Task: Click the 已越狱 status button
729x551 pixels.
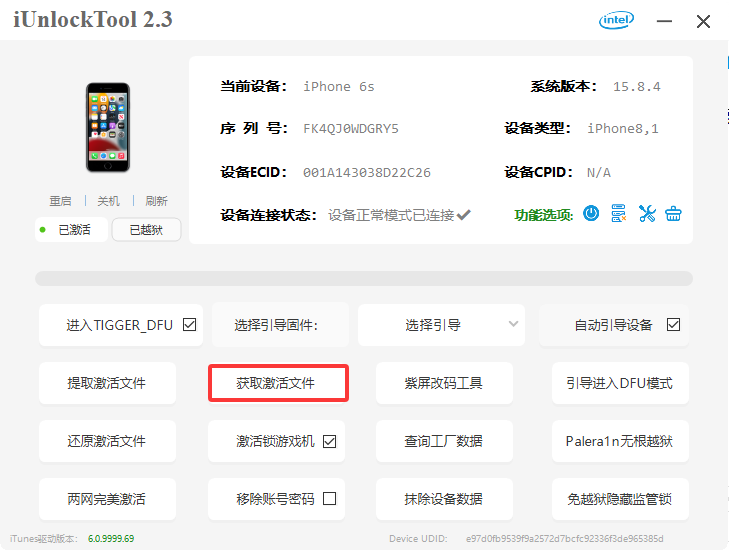Action: point(146,230)
